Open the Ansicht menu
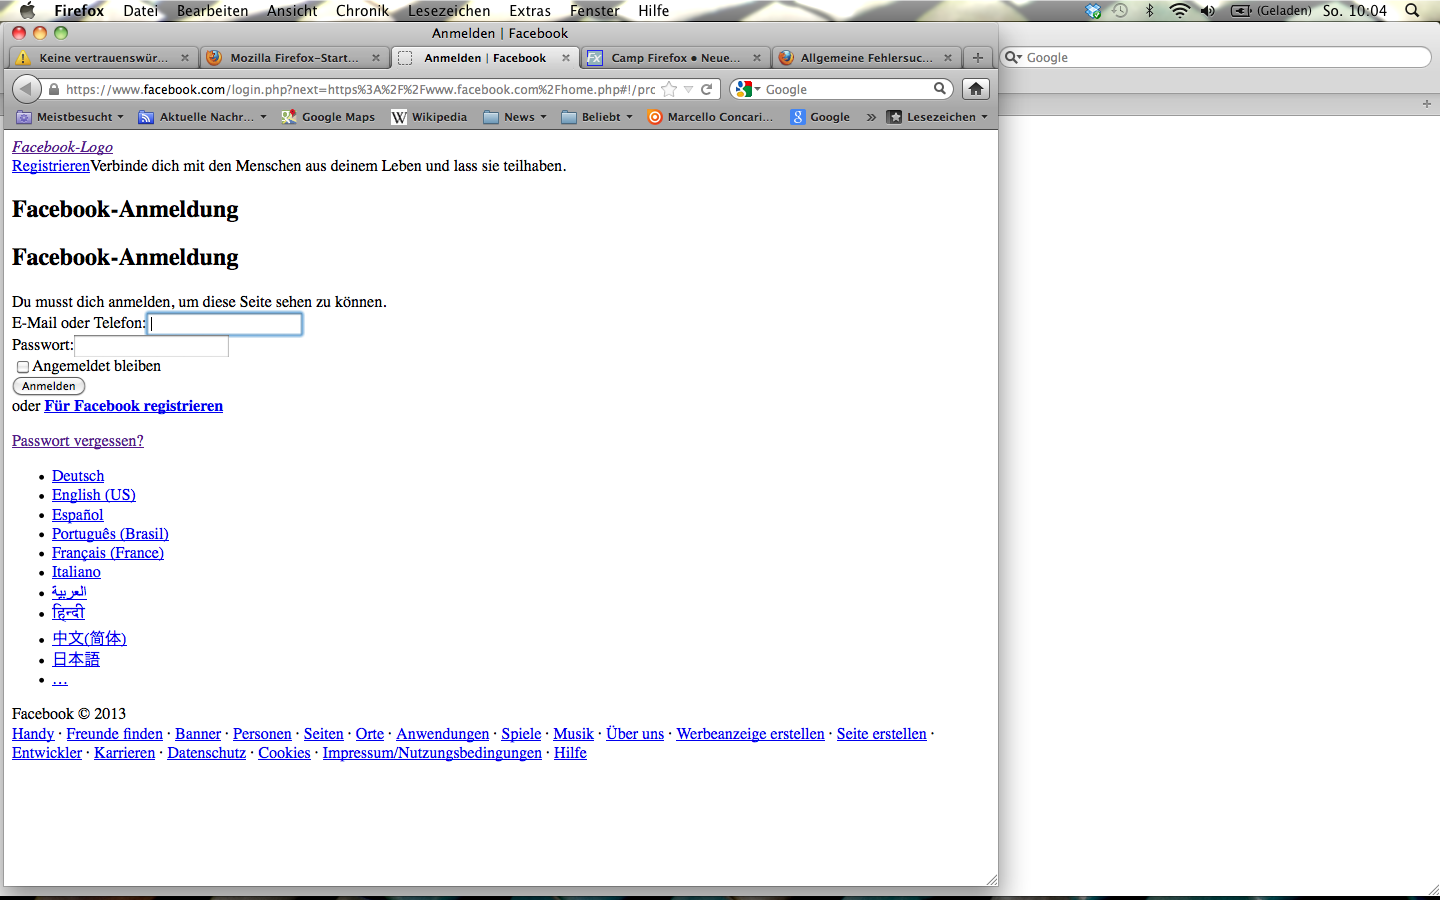This screenshot has width=1440, height=900. click(292, 11)
